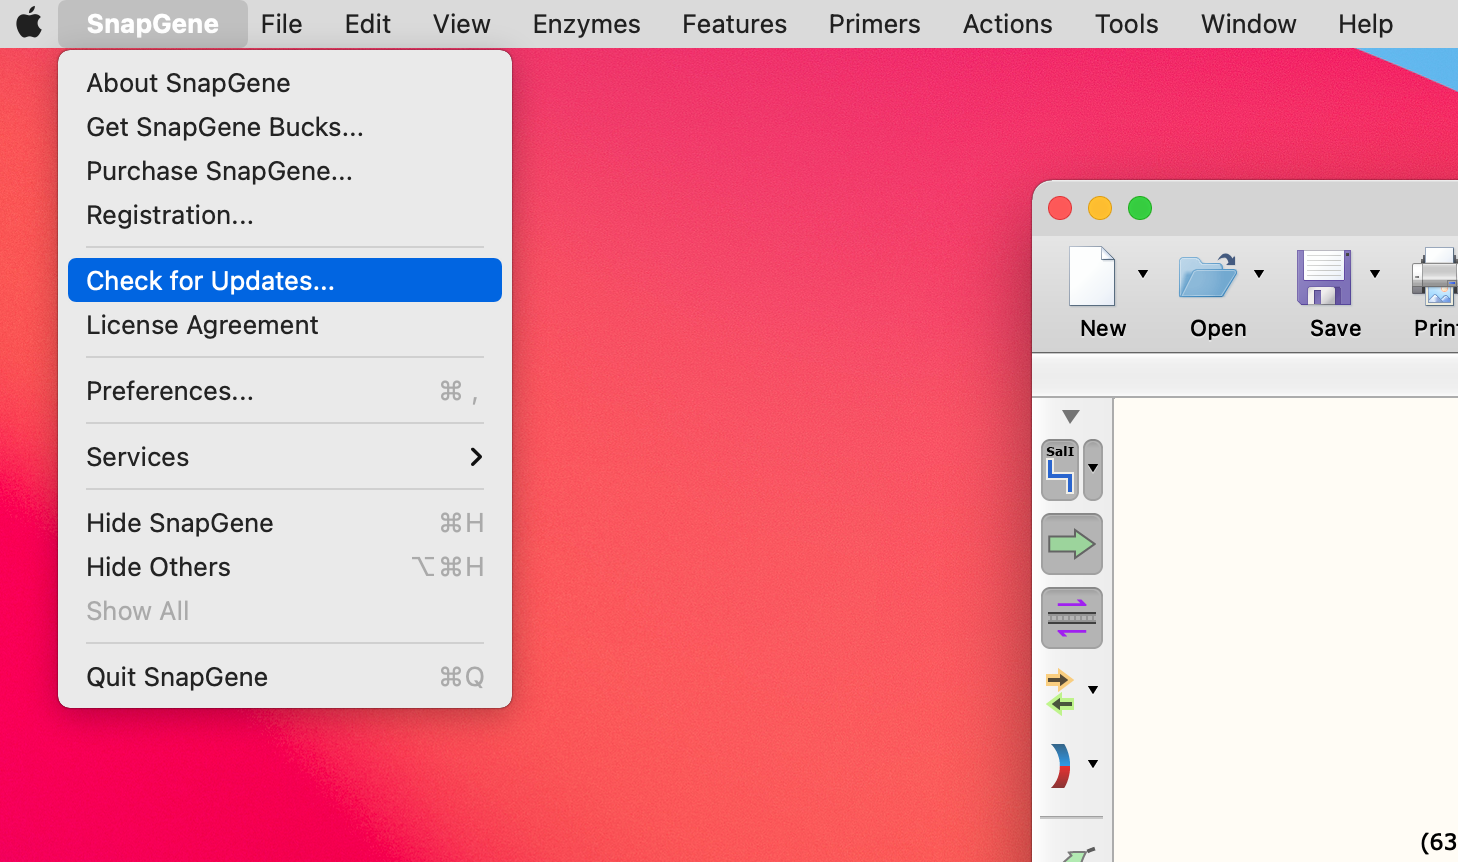This screenshot has height=862, width=1458.
Task: Click the orange and green translation arrows icon
Action: point(1060,691)
